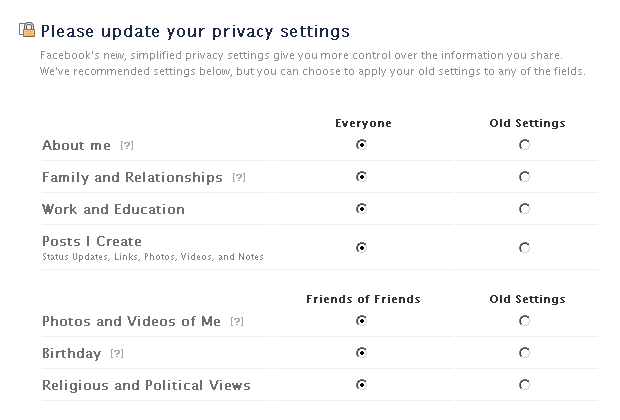Select Everyone for Posts I Create
Screen dimensions: 620x420
pyautogui.click(x=361, y=247)
